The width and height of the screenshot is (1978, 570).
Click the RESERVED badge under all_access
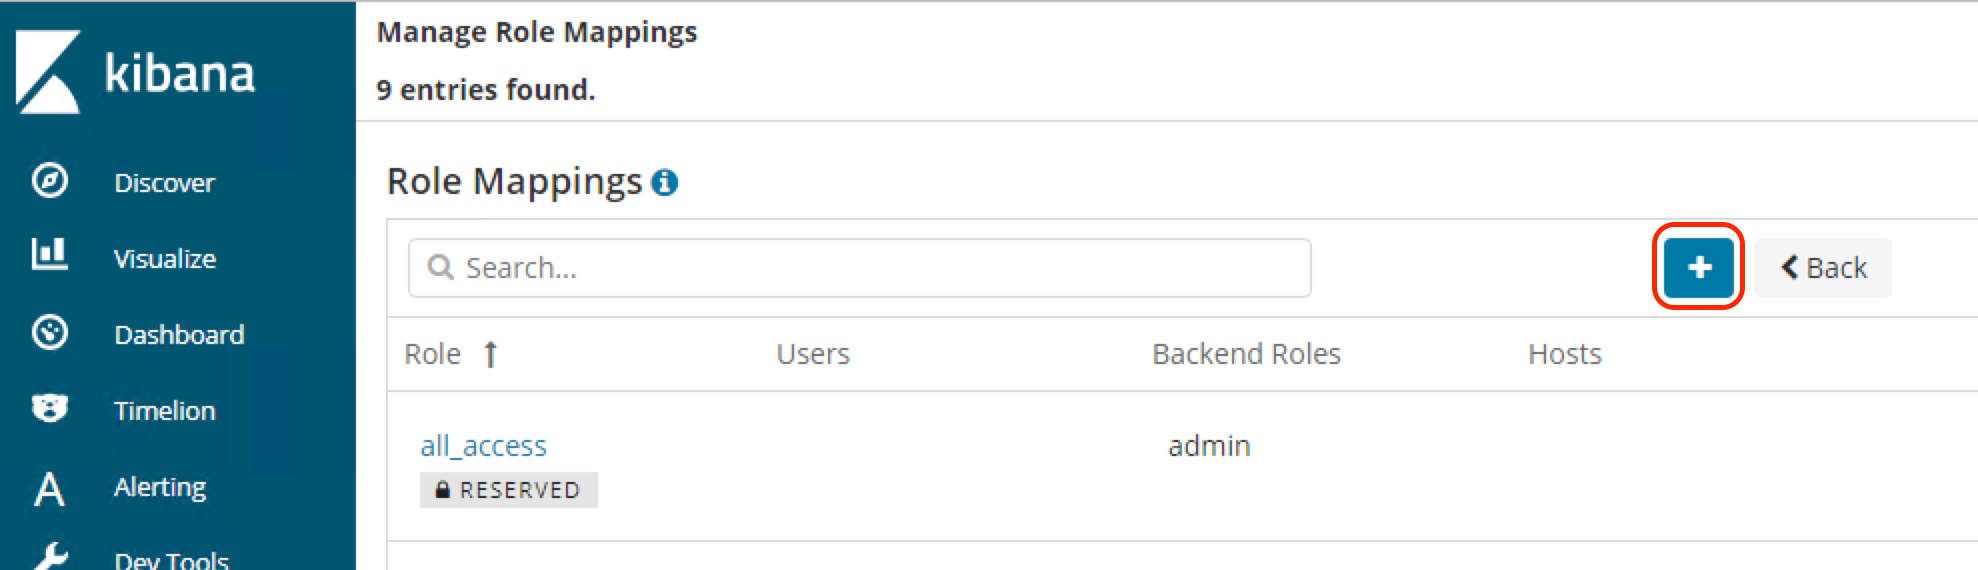(508, 490)
